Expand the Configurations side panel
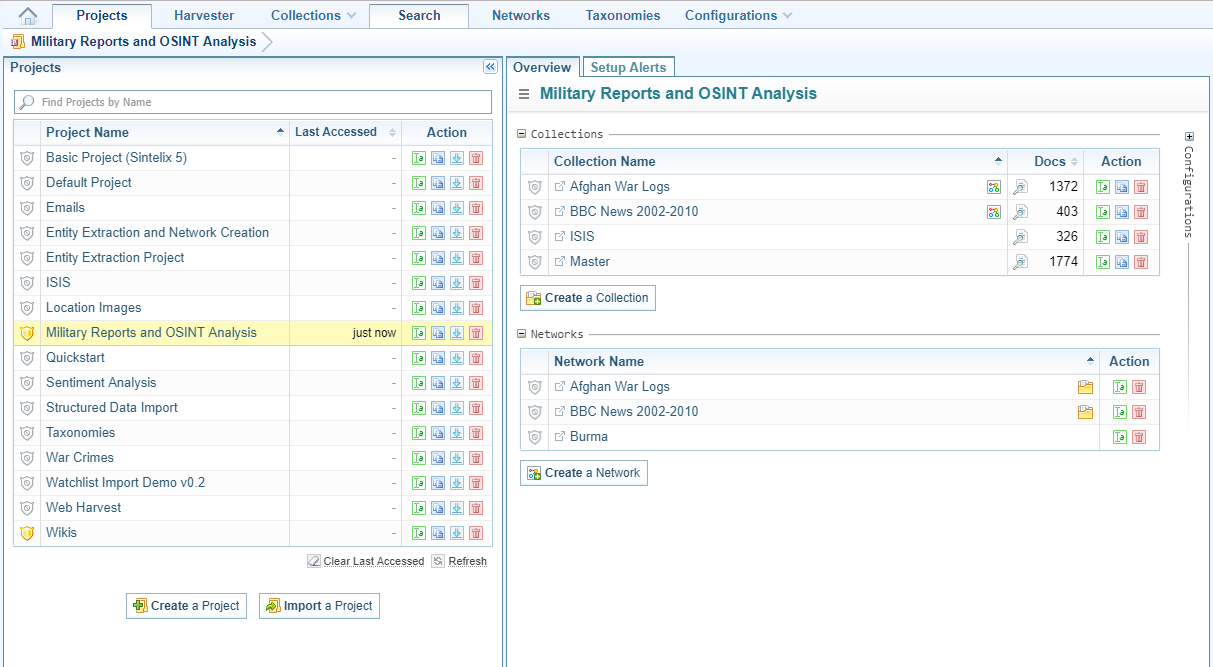The image size is (1213, 667). pyautogui.click(x=1189, y=137)
